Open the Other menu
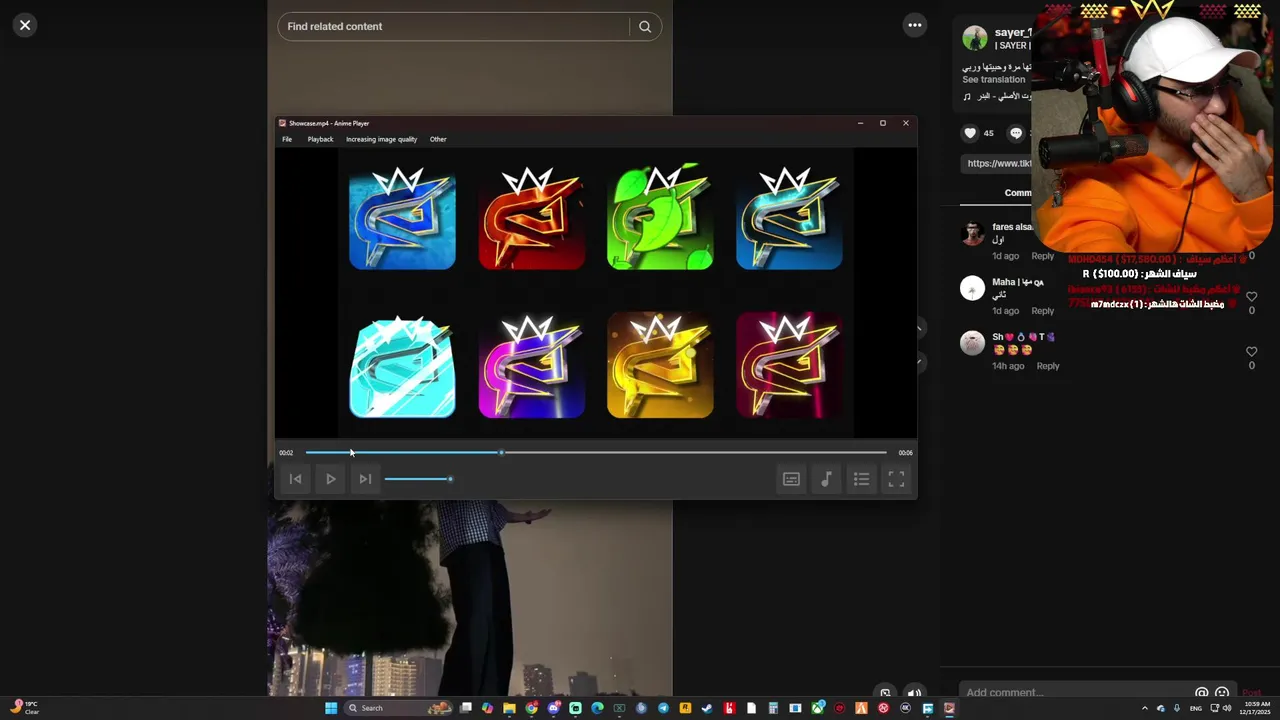Viewport: 1280px width, 720px height. (x=438, y=139)
